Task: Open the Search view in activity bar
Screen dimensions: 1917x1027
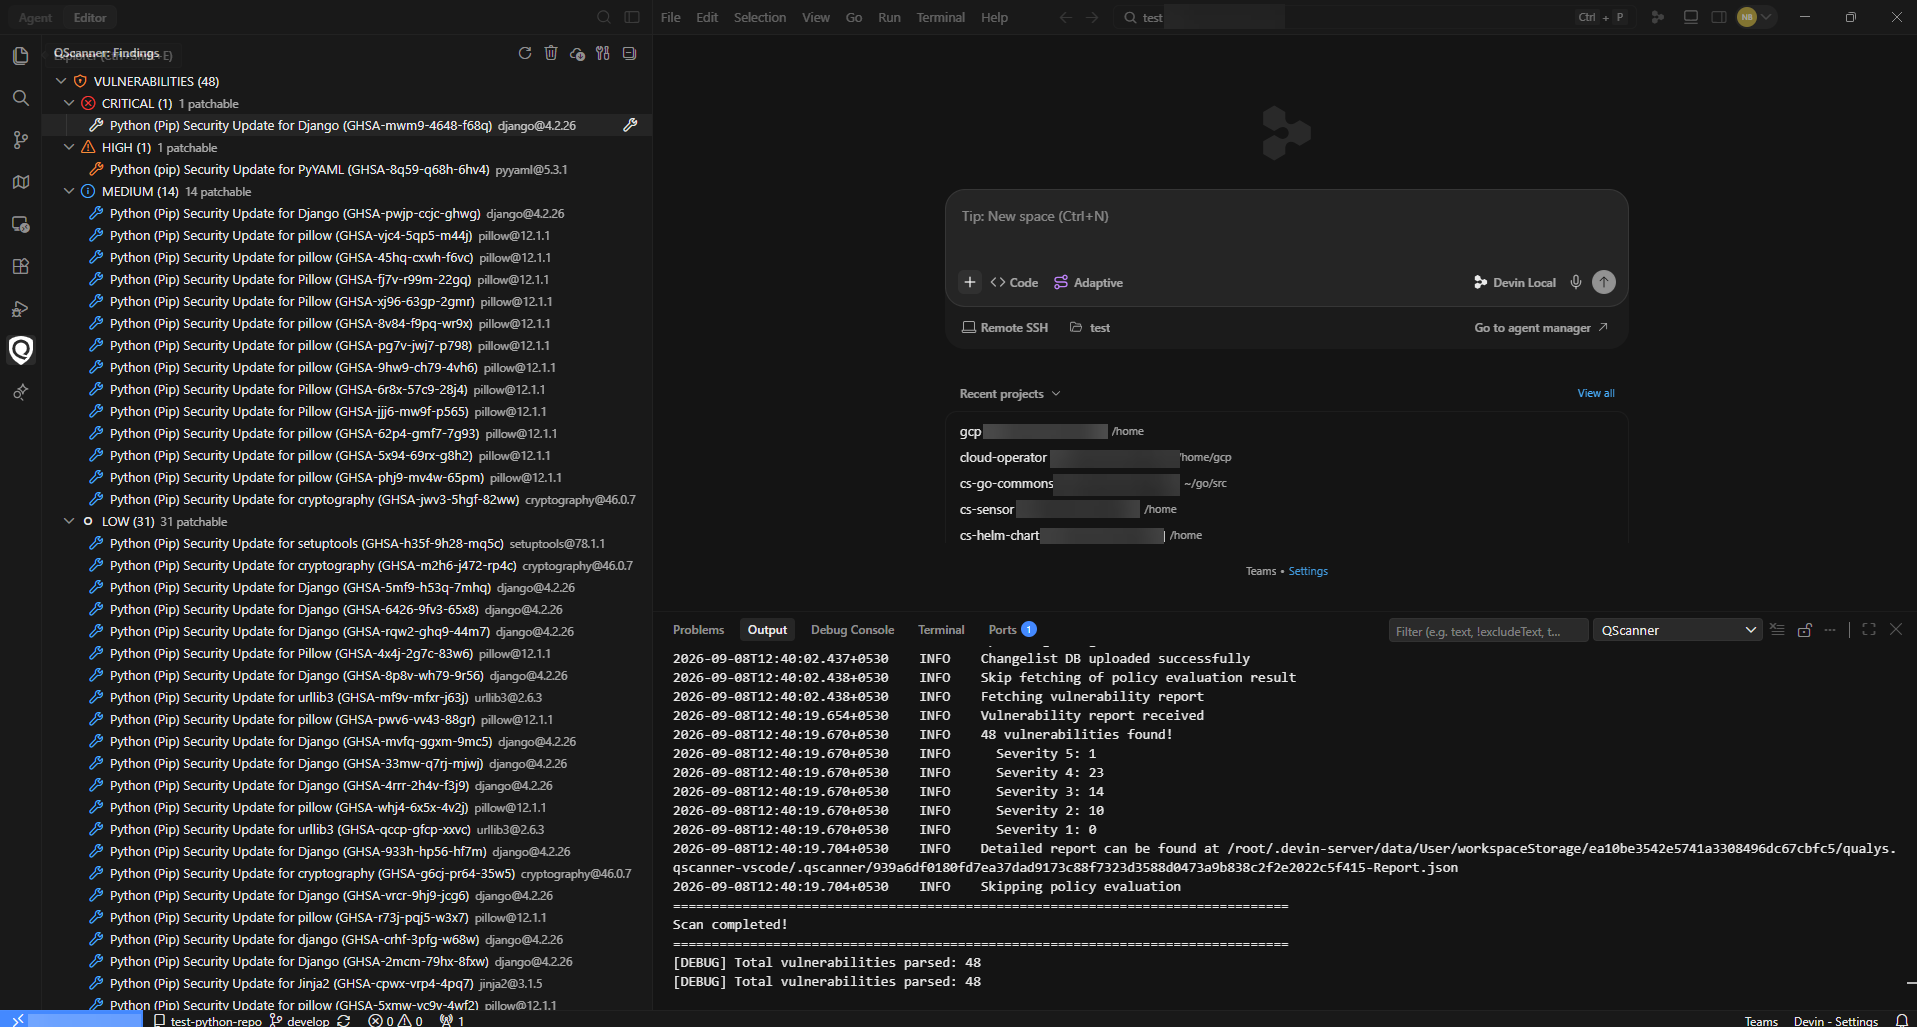Action: coord(20,98)
